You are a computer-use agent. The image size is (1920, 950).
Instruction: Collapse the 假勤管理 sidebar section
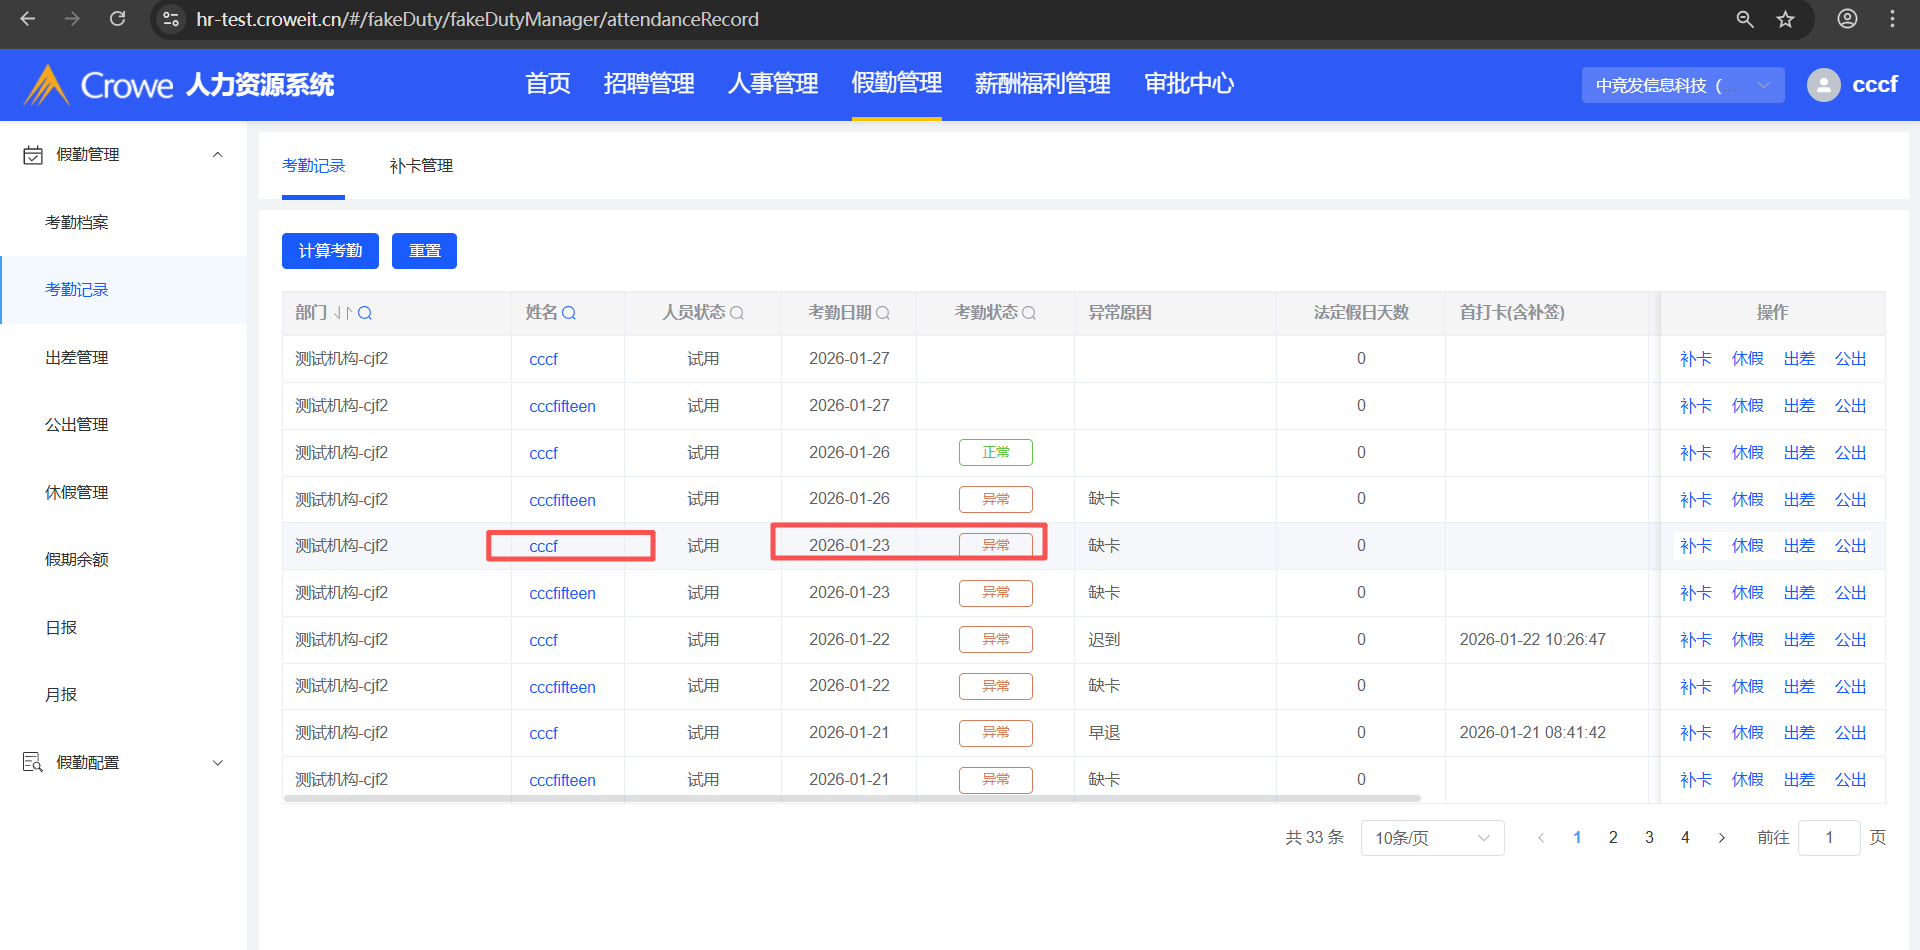click(x=217, y=155)
